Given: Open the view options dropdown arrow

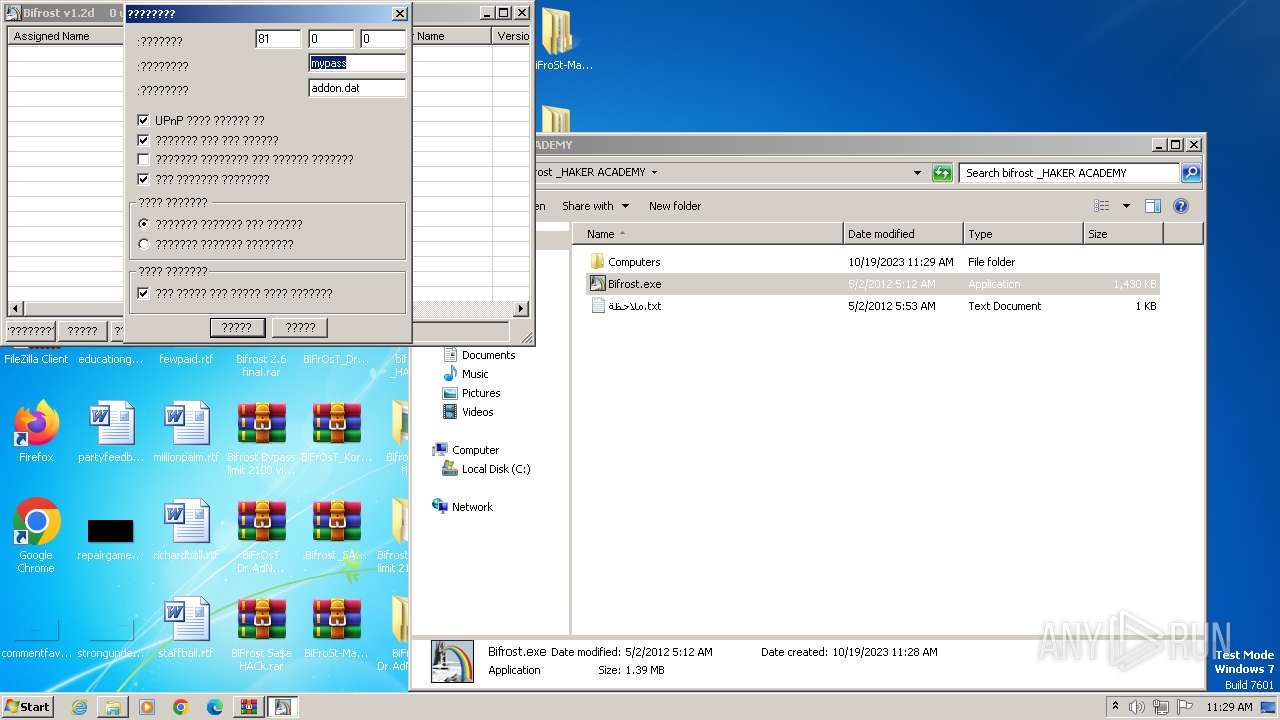Looking at the screenshot, I should tap(1125, 206).
